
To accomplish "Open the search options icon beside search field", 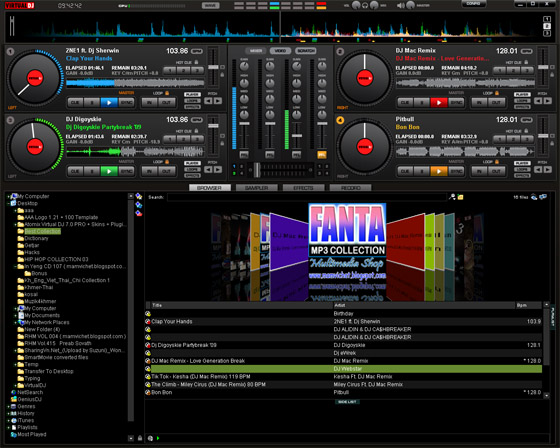I will 452,197.
